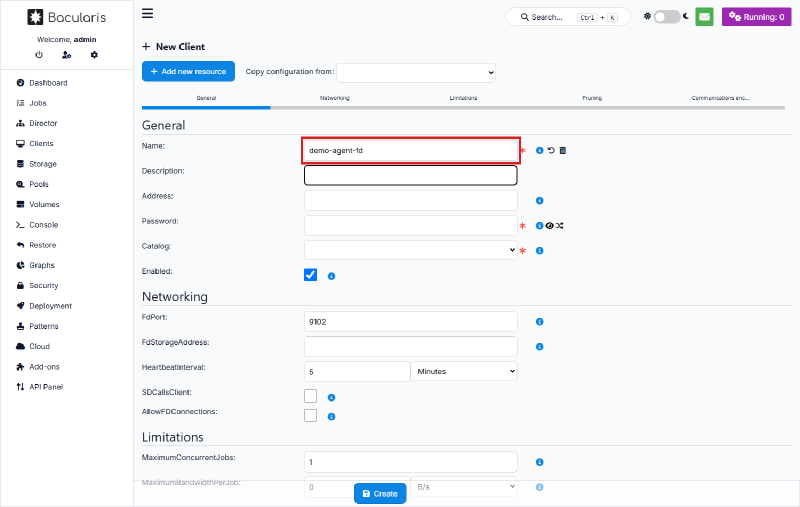The width and height of the screenshot is (800, 507).
Task: Open Copy configuration from dropdown
Action: tap(416, 72)
